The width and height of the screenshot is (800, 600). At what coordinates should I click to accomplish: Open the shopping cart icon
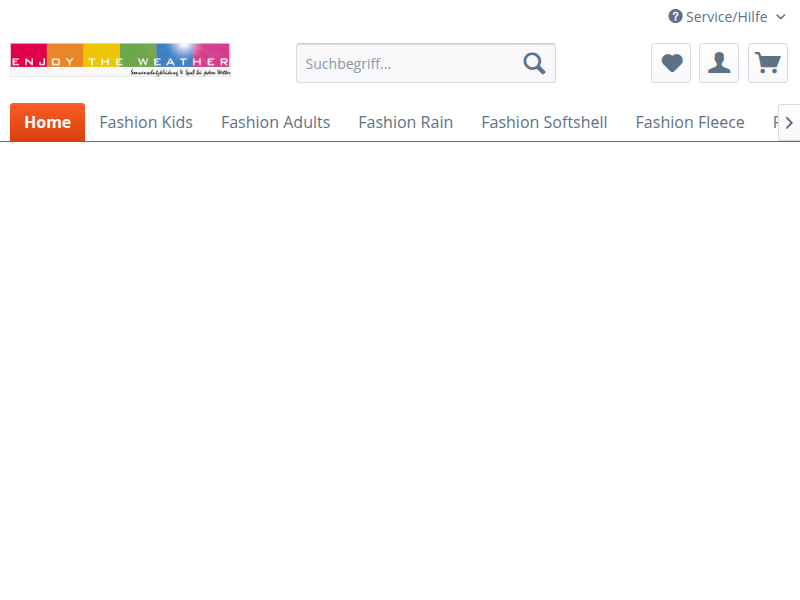767,63
